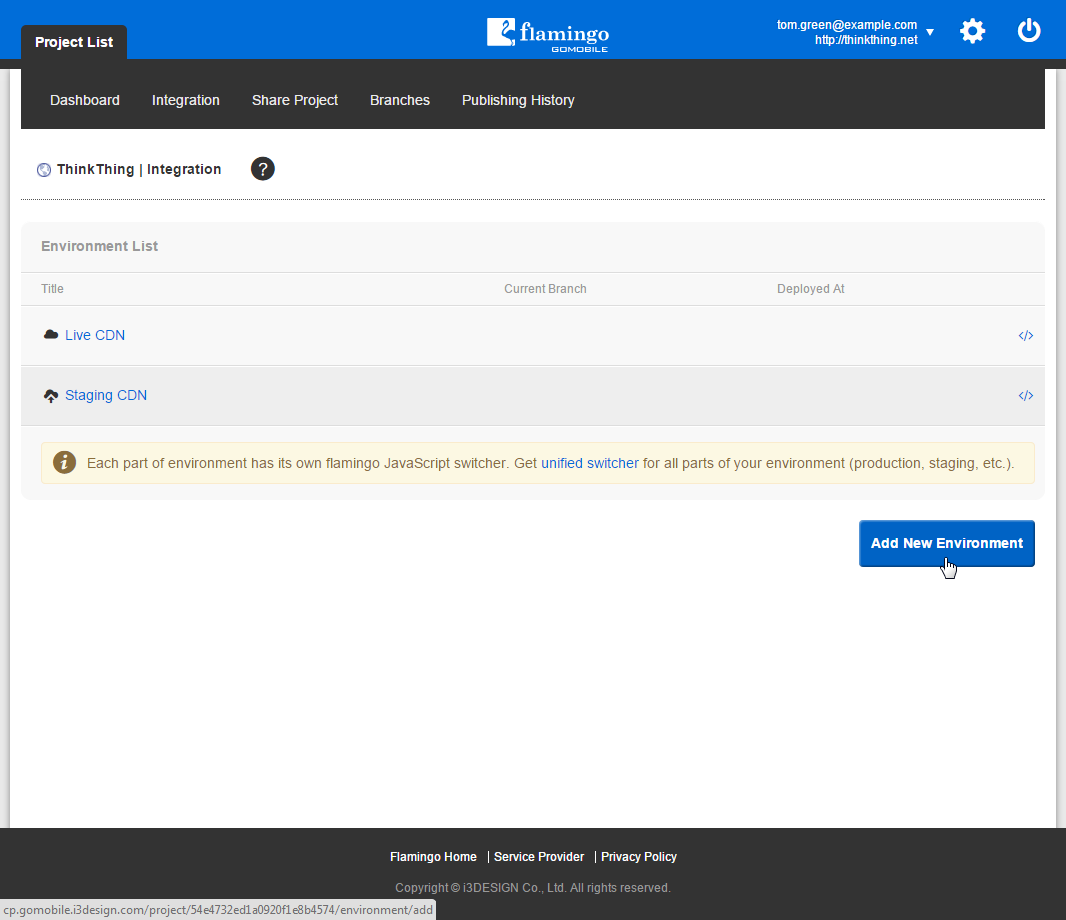Click the Title column header
The width and height of the screenshot is (1066, 920).
point(52,288)
